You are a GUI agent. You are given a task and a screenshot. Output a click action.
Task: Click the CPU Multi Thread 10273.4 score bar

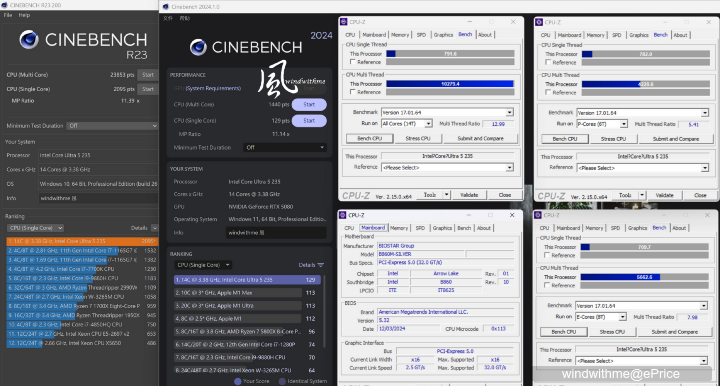click(x=450, y=84)
